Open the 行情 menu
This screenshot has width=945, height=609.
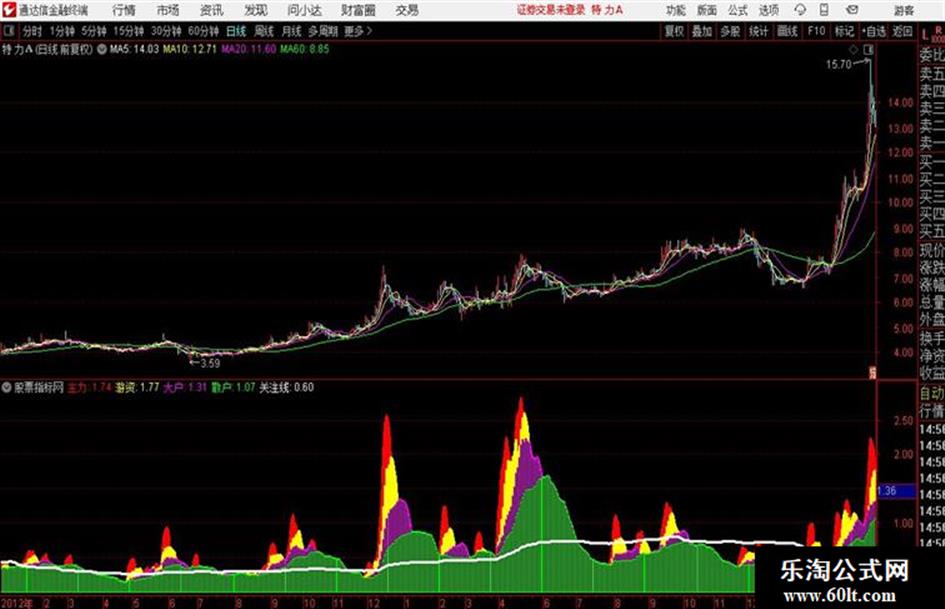coord(124,10)
